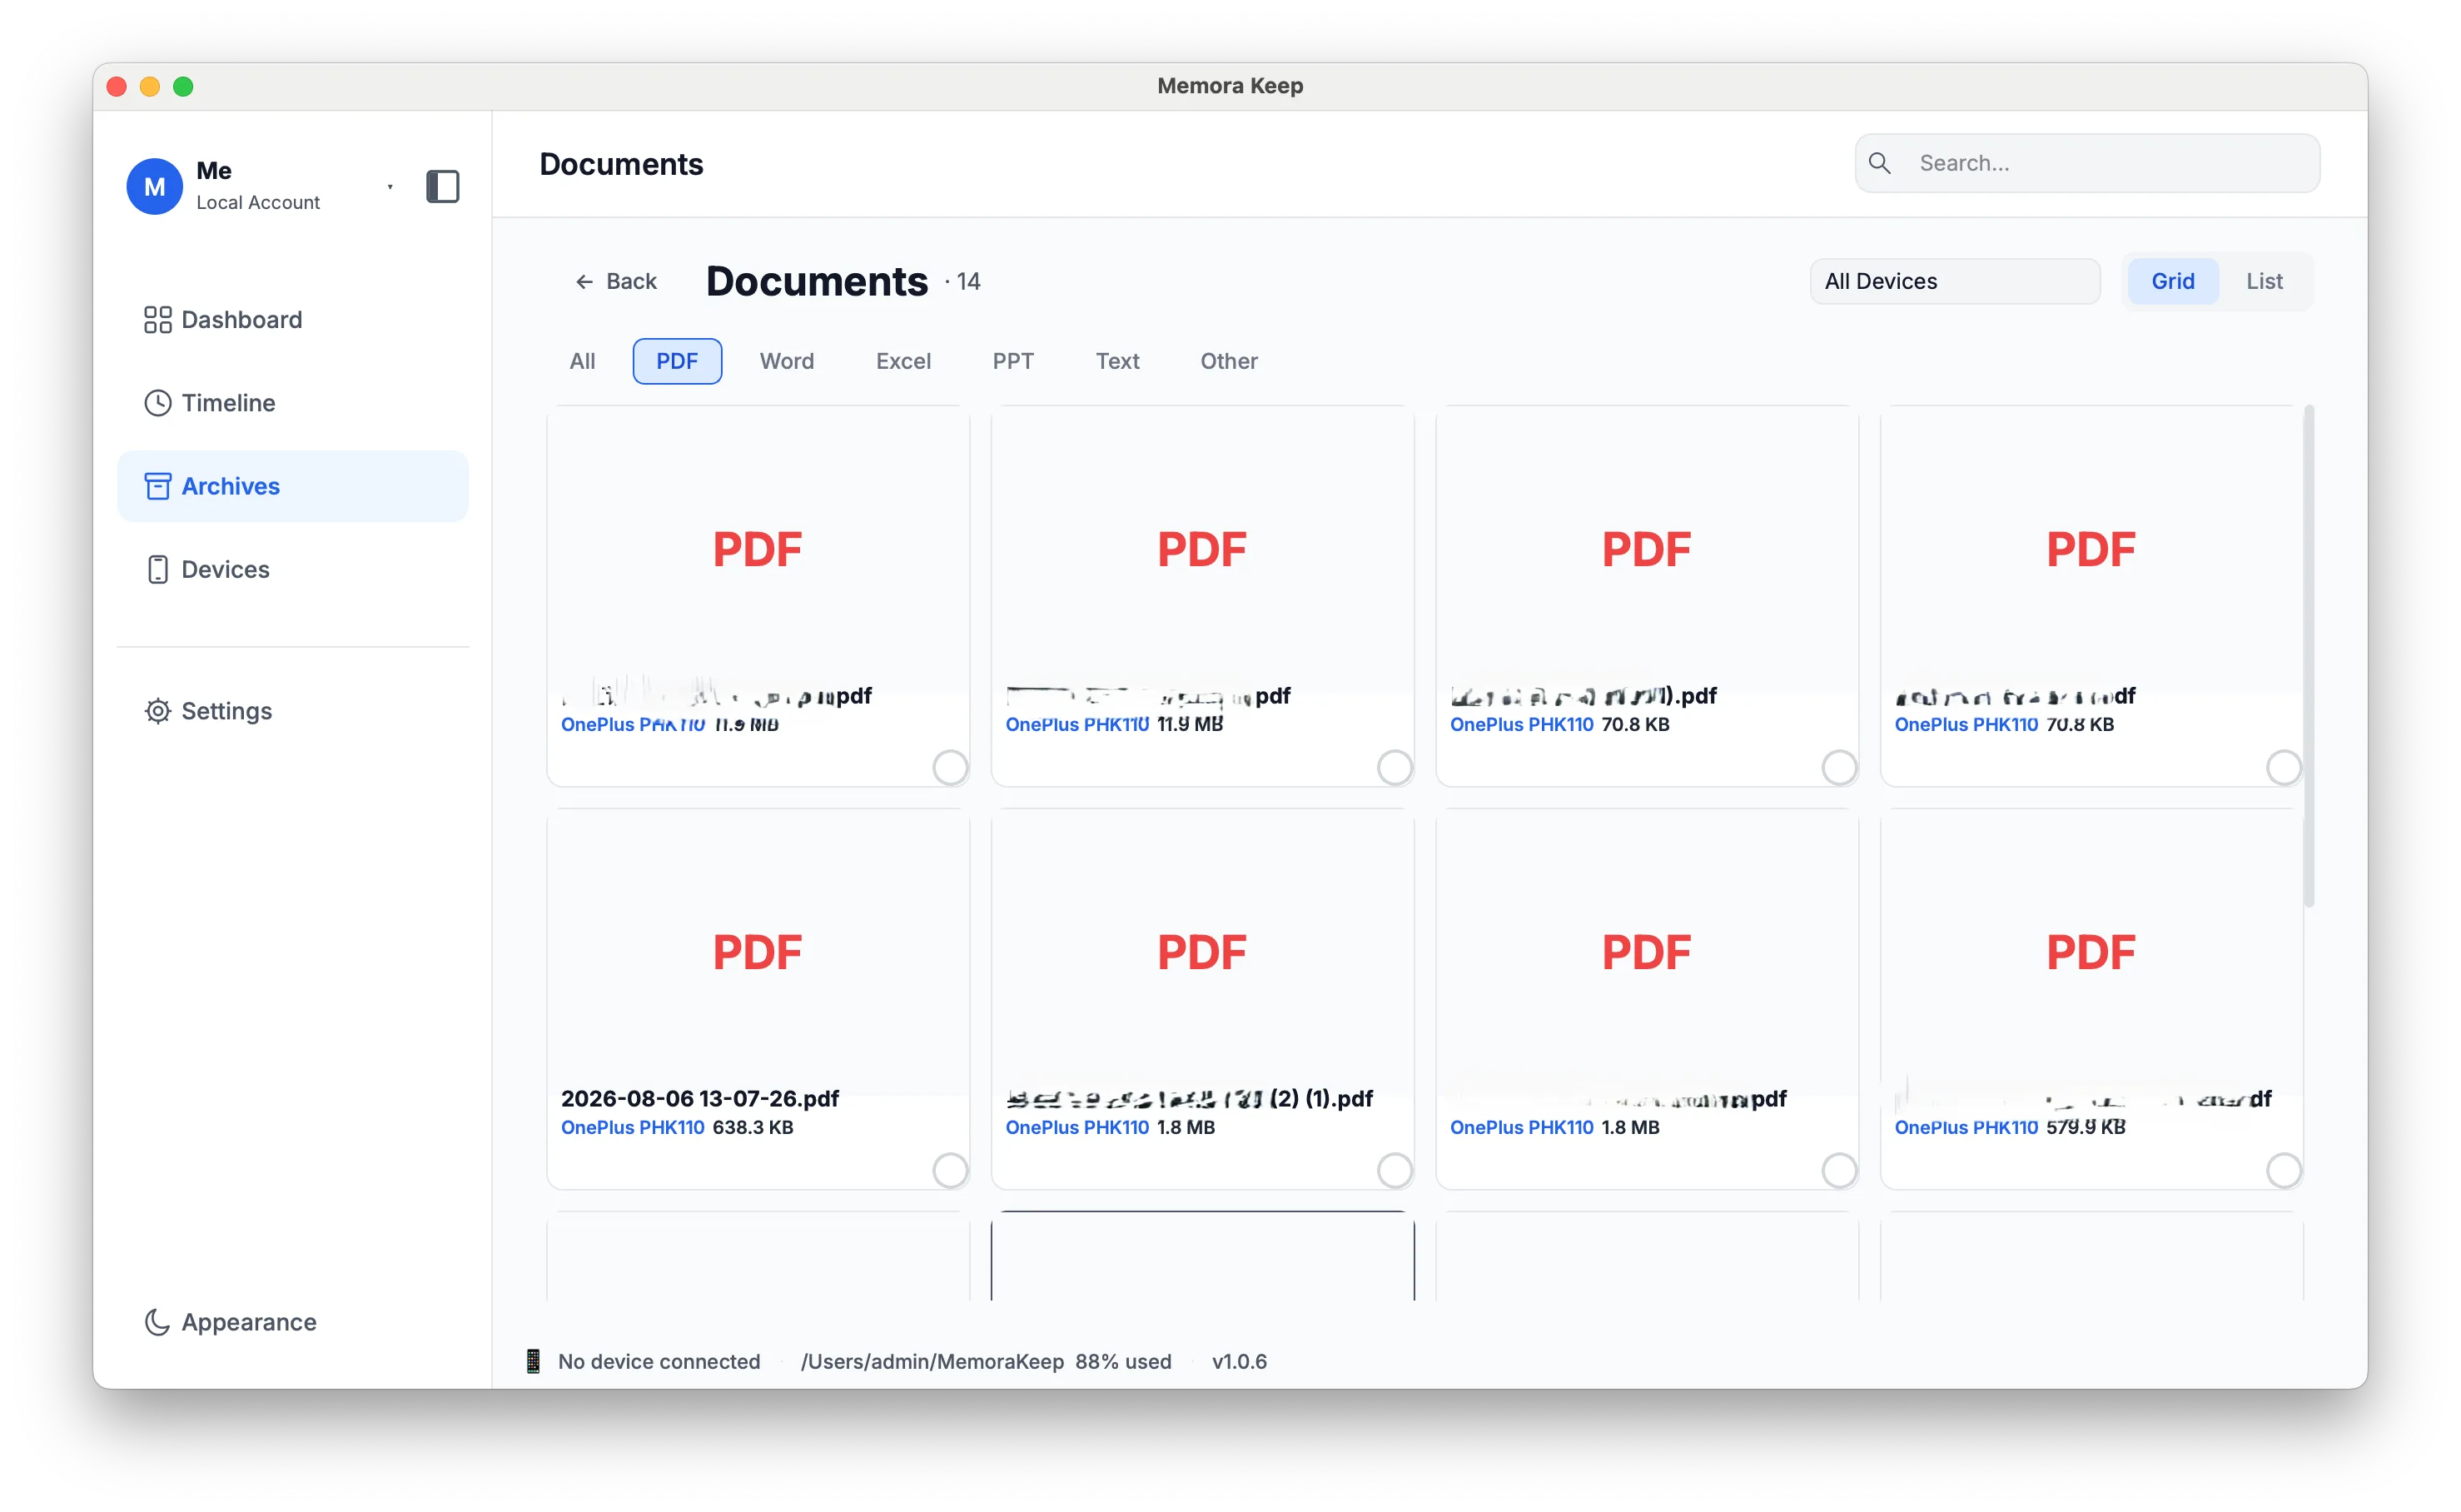The height and width of the screenshot is (1512, 2461).
Task: Open the Dashboard section
Action: pyautogui.click(x=292, y=320)
